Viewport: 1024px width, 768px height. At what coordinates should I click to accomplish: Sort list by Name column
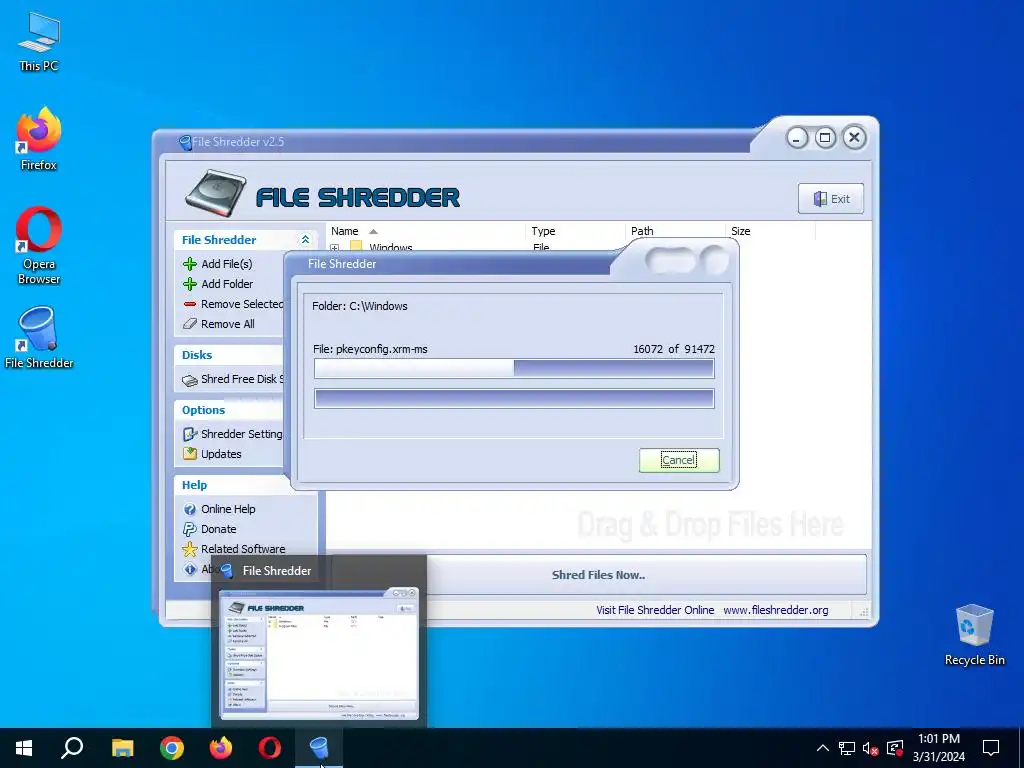tap(345, 231)
